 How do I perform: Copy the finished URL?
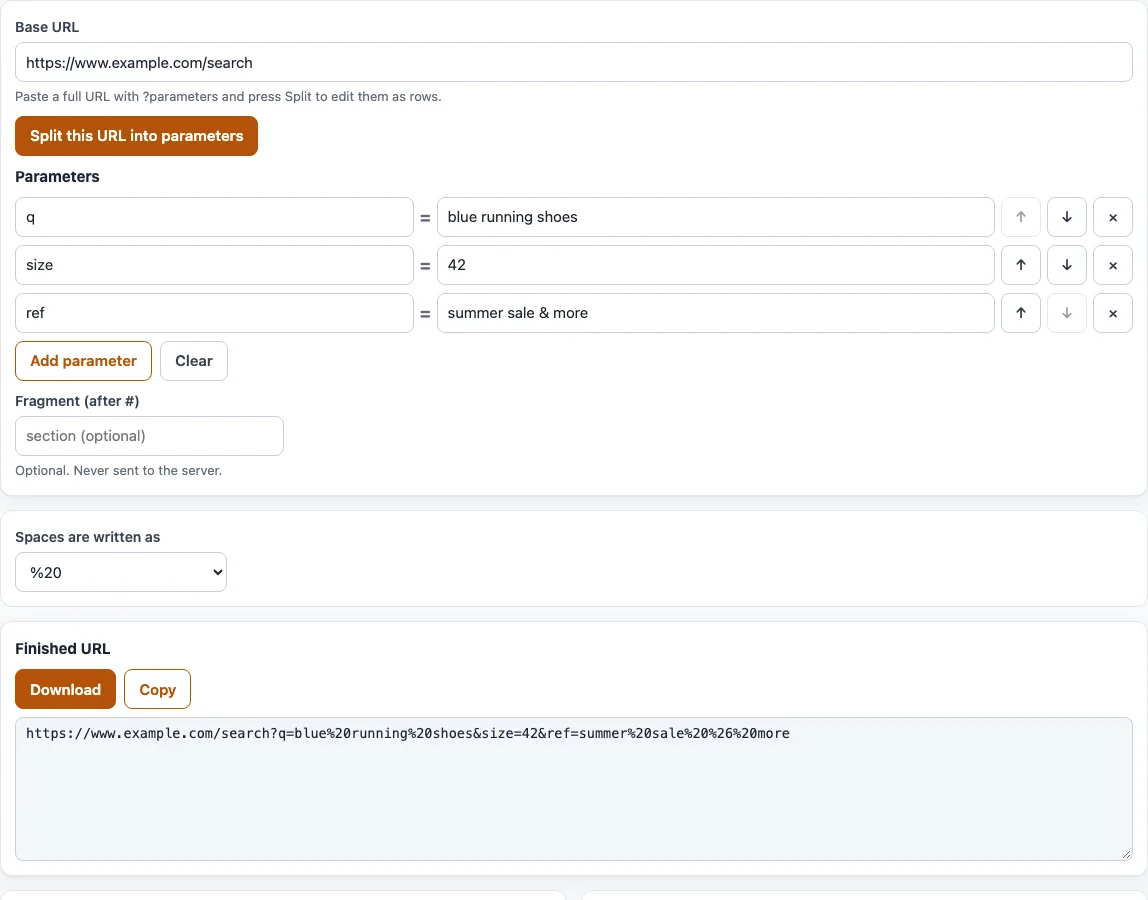click(x=157, y=689)
